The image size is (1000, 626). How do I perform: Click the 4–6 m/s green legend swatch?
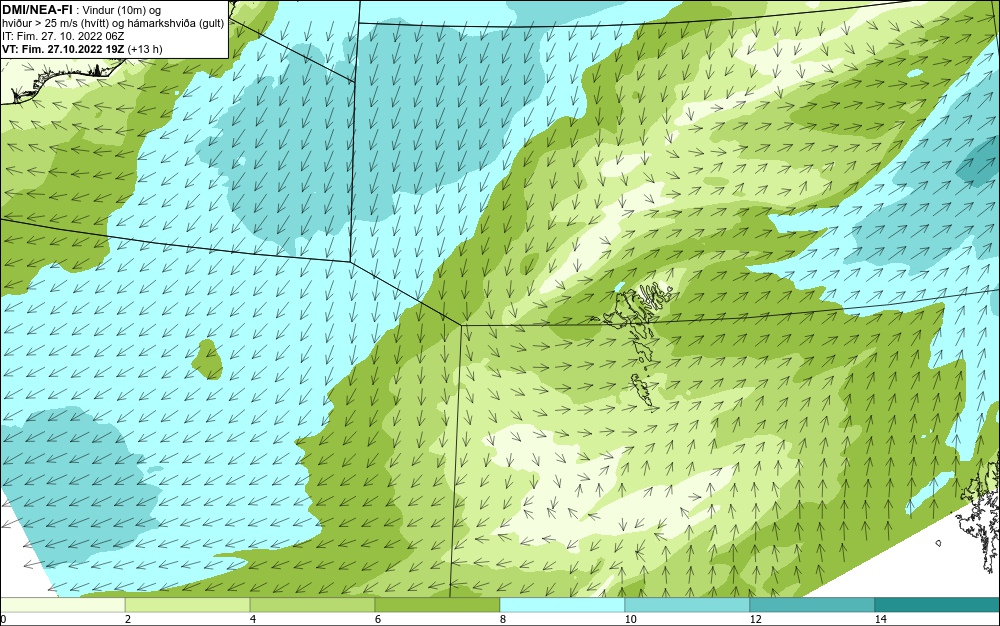(312, 605)
